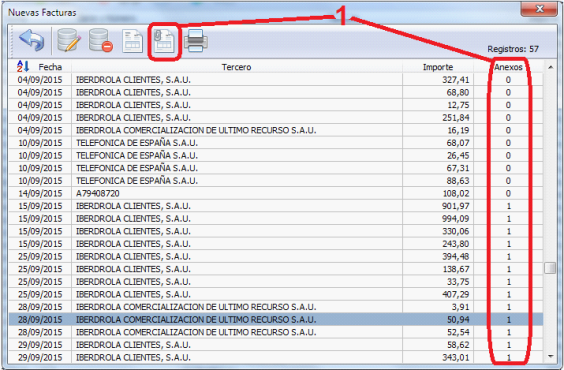564x370 pixels.
Task: Sort by the Tercero column header
Action: 236,67
